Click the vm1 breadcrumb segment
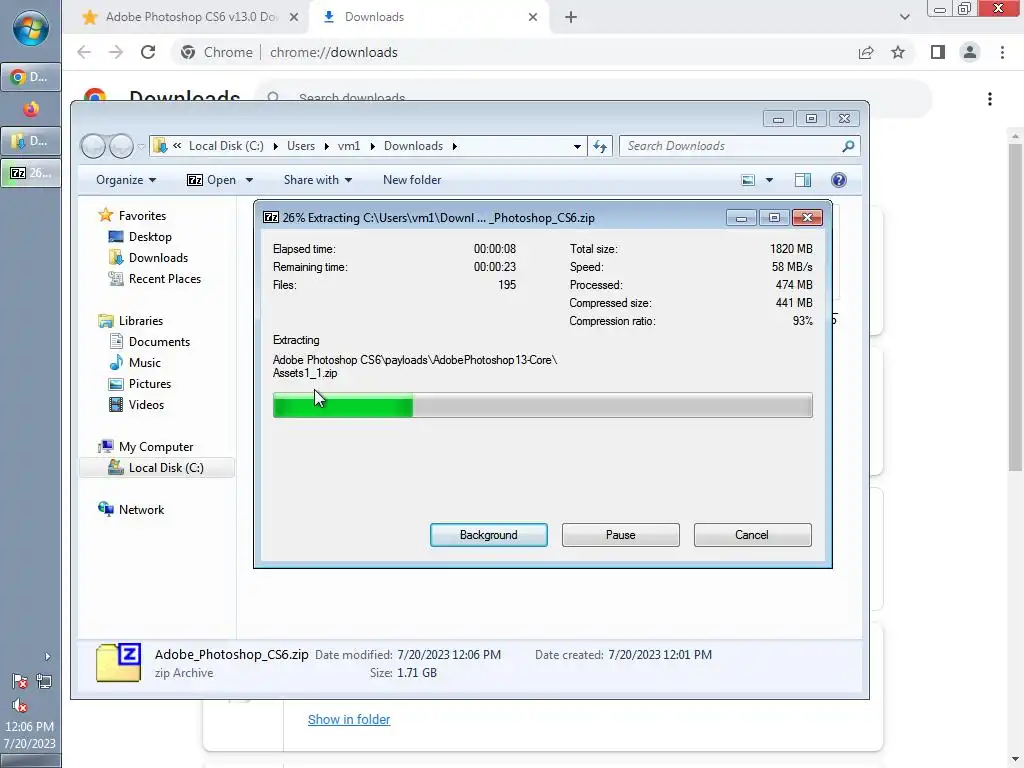Screen dimensions: 1024x768 [349, 146]
